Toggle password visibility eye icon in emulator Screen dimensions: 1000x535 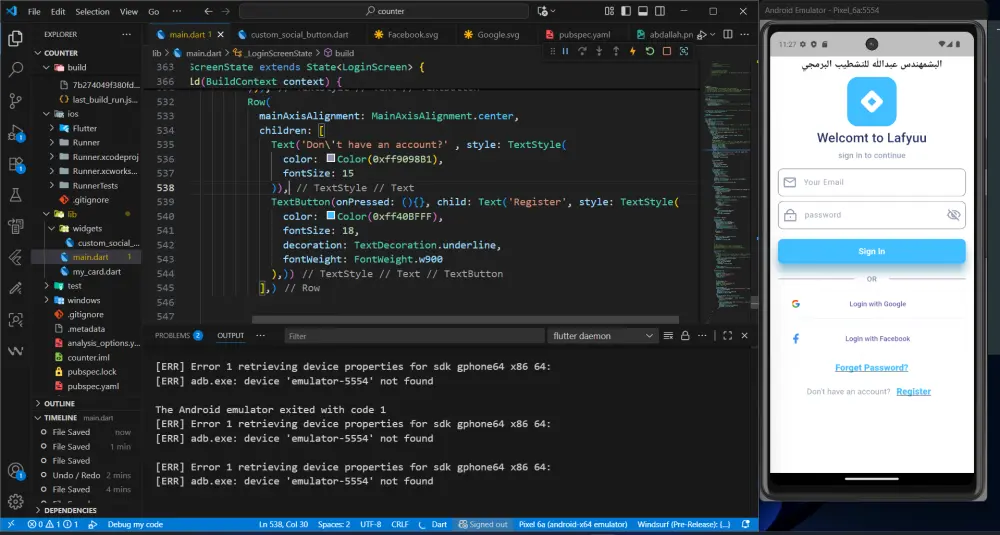(953, 215)
